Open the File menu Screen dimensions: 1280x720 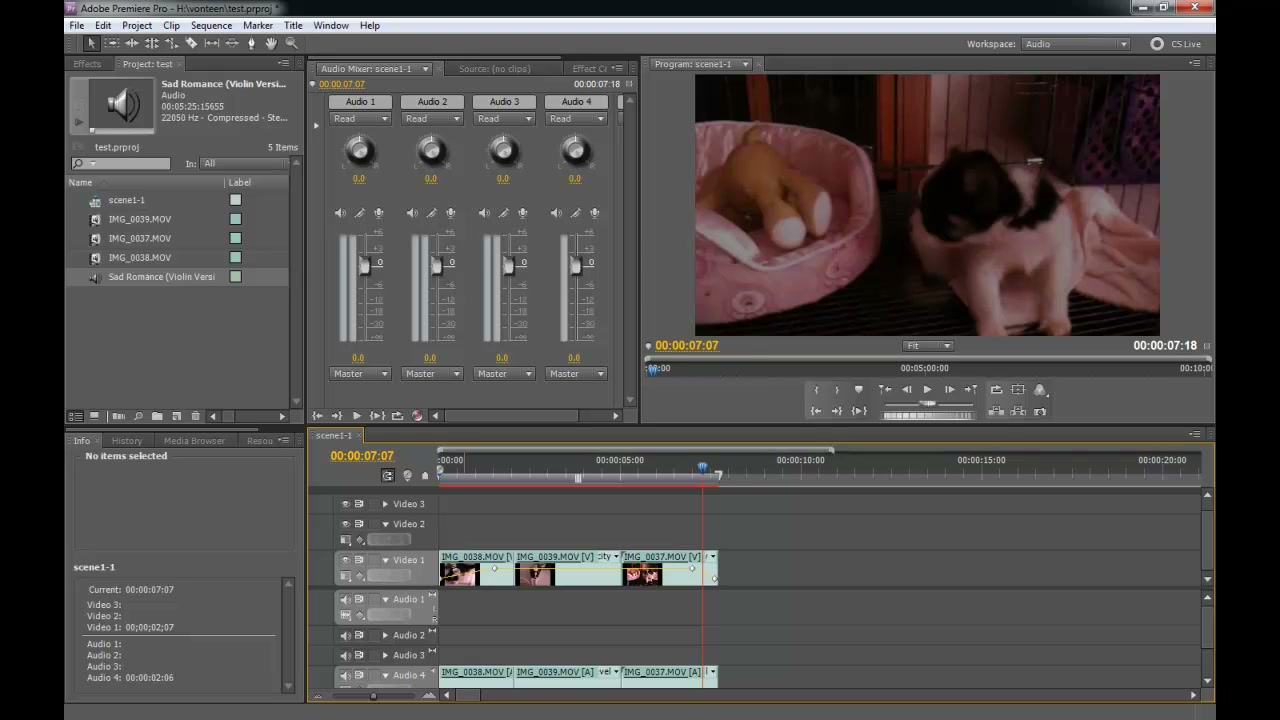[x=77, y=25]
